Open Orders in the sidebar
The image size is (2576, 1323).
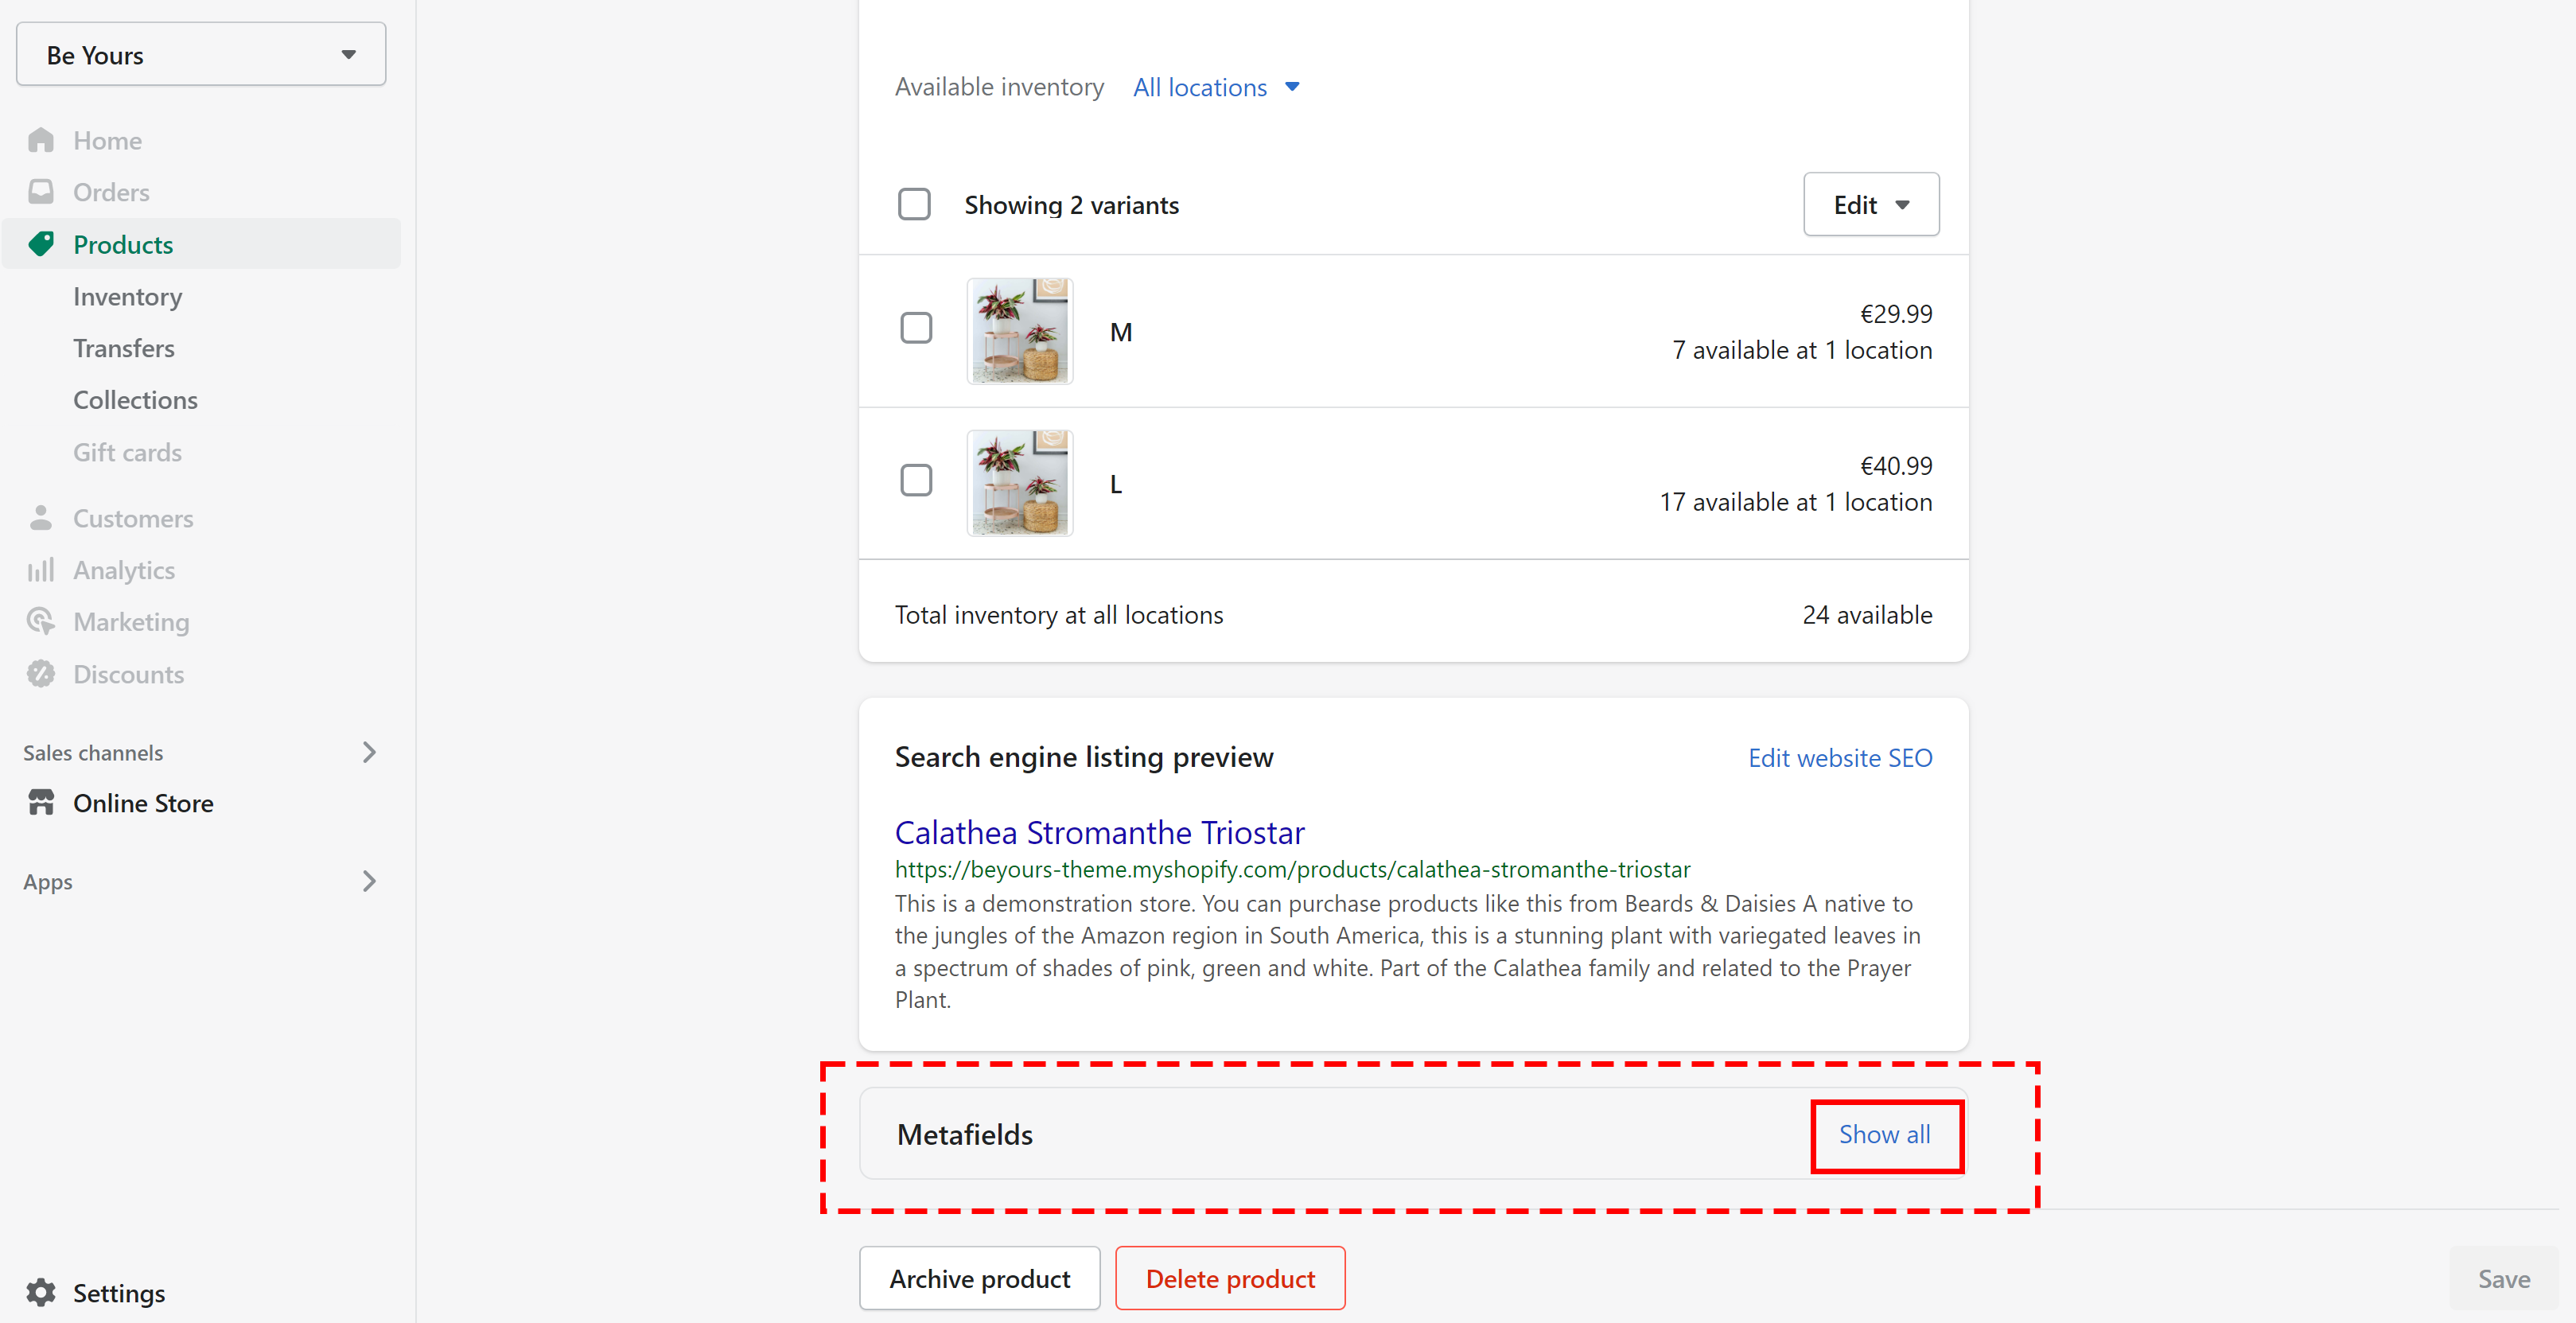[x=111, y=192]
